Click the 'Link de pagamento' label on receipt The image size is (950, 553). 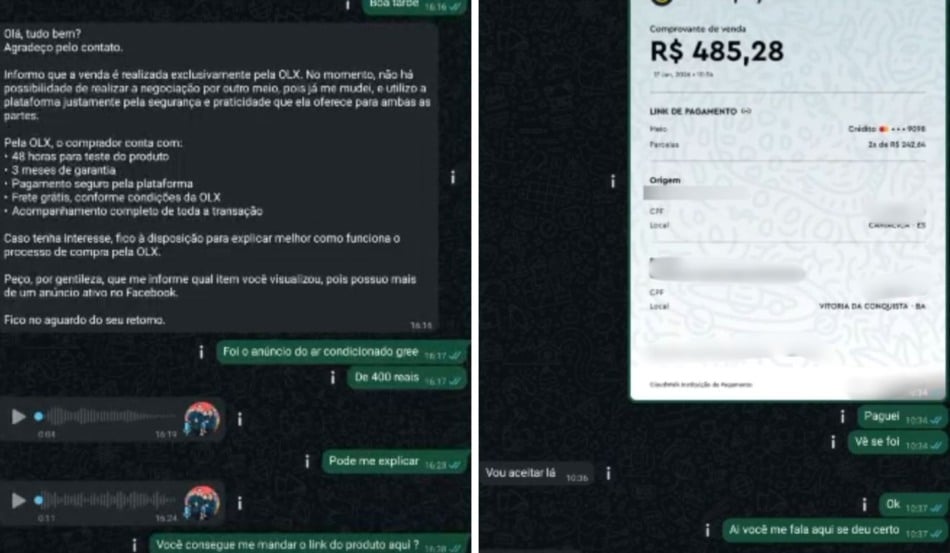693,111
